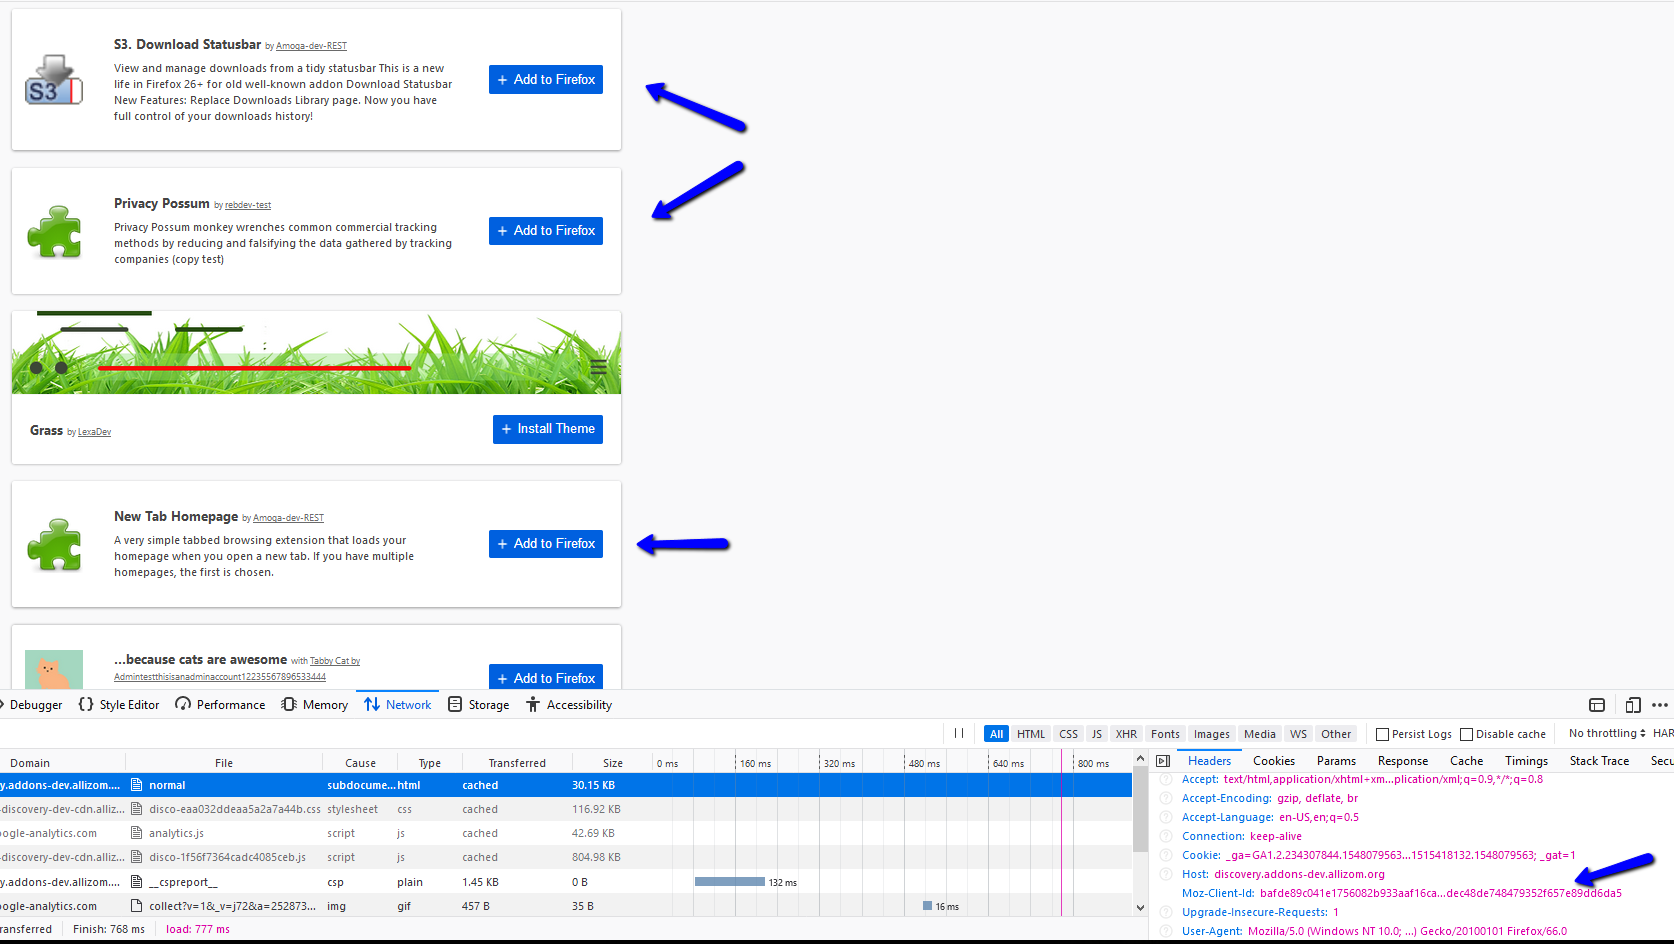The width and height of the screenshot is (1674, 944).
Task: Open the Cookies details tab
Action: [x=1273, y=761]
